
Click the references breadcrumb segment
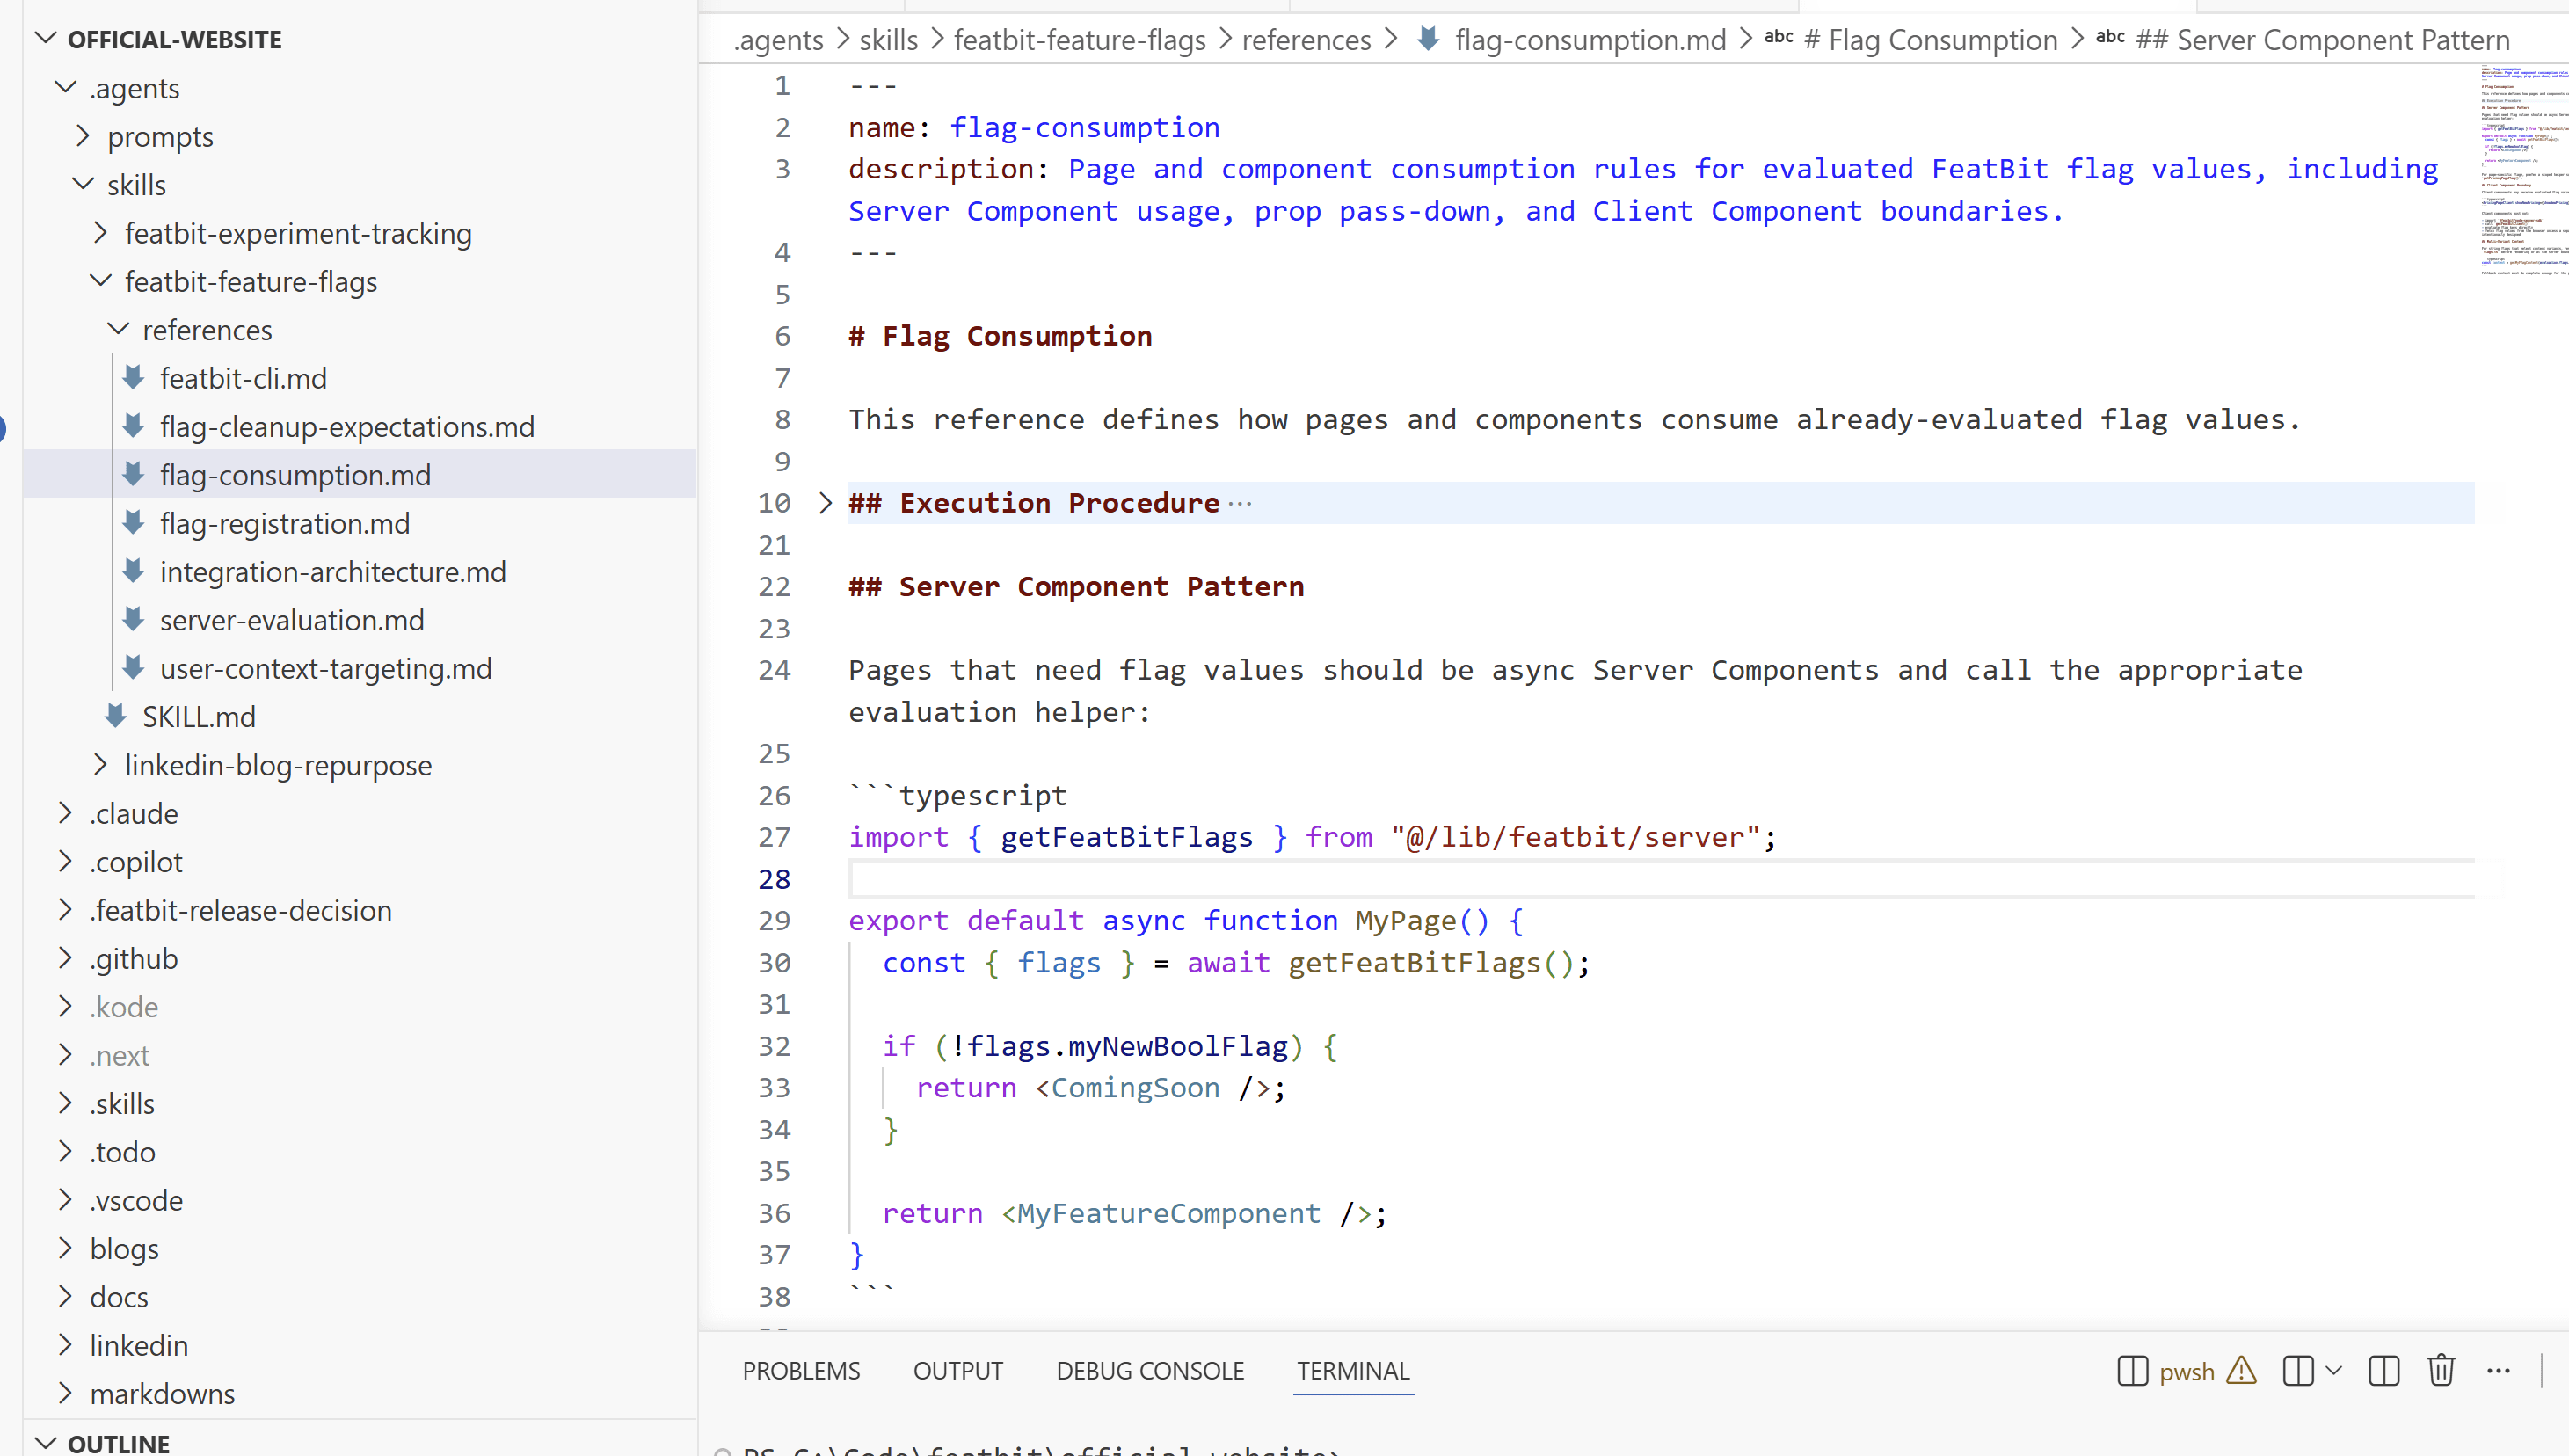pyautogui.click(x=1306, y=40)
